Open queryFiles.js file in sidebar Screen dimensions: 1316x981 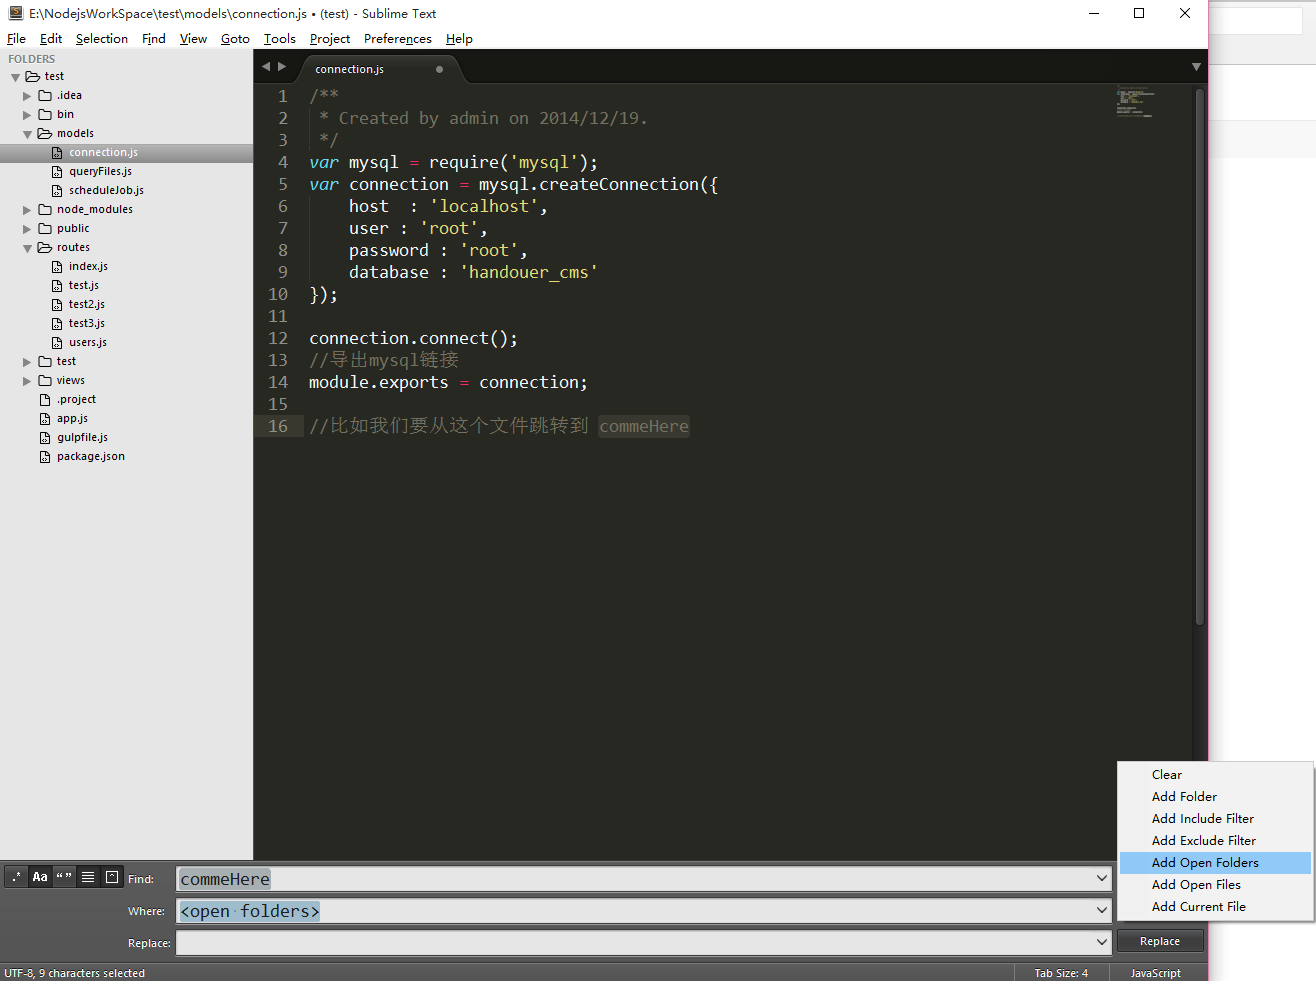pyautogui.click(x=100, y=171)
